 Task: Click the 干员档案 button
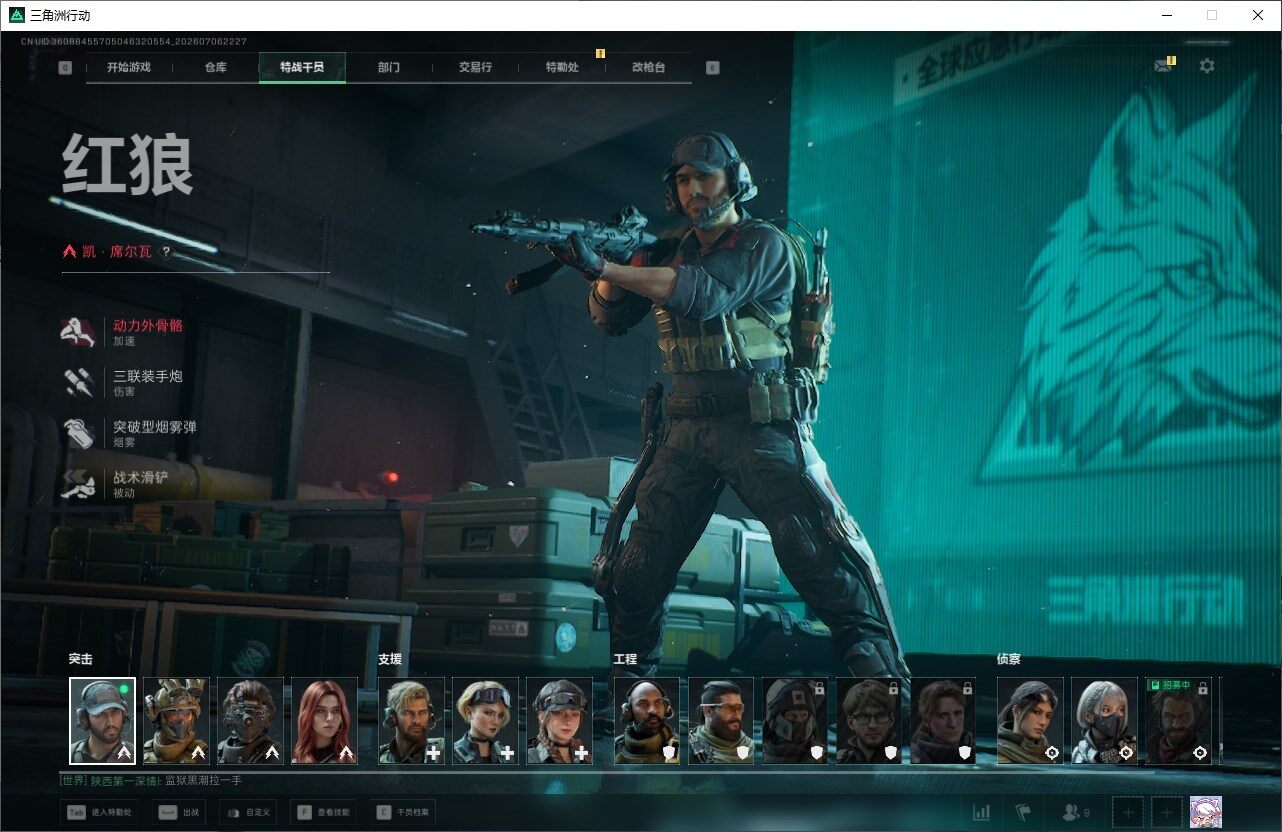click(401, 812)
